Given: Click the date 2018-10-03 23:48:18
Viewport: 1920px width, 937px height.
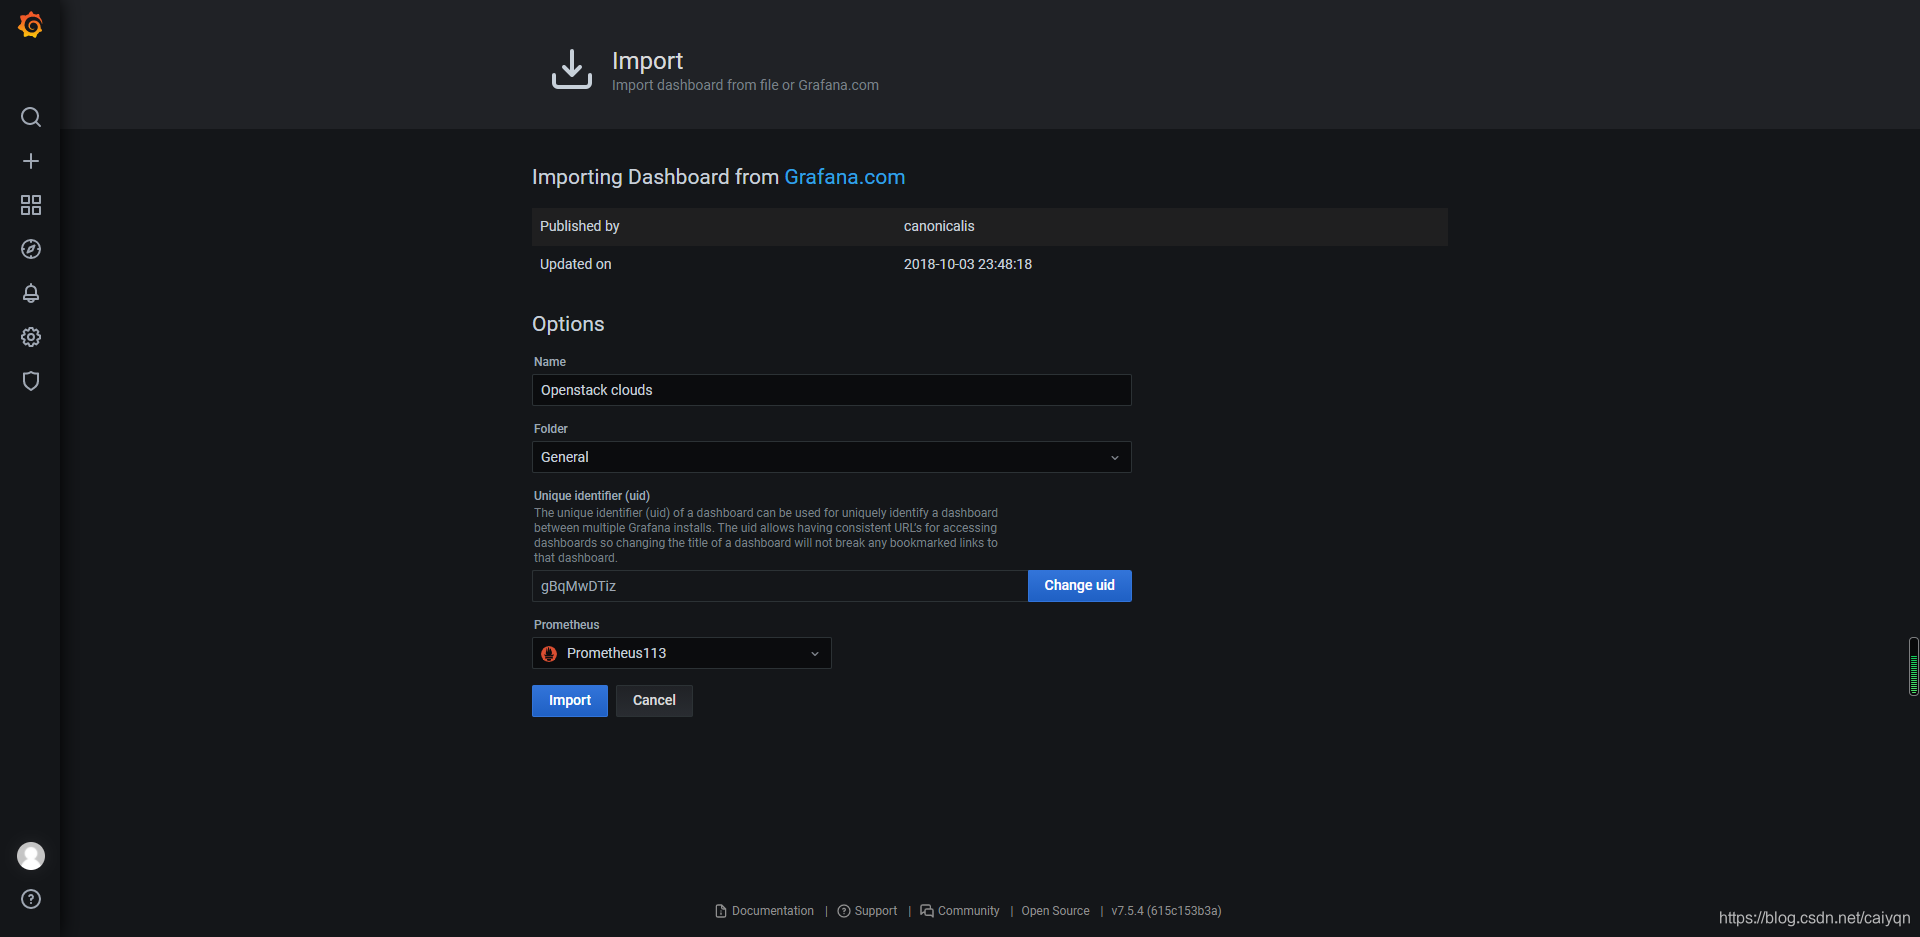Looking at the screenshot, I should pos(968,264).
